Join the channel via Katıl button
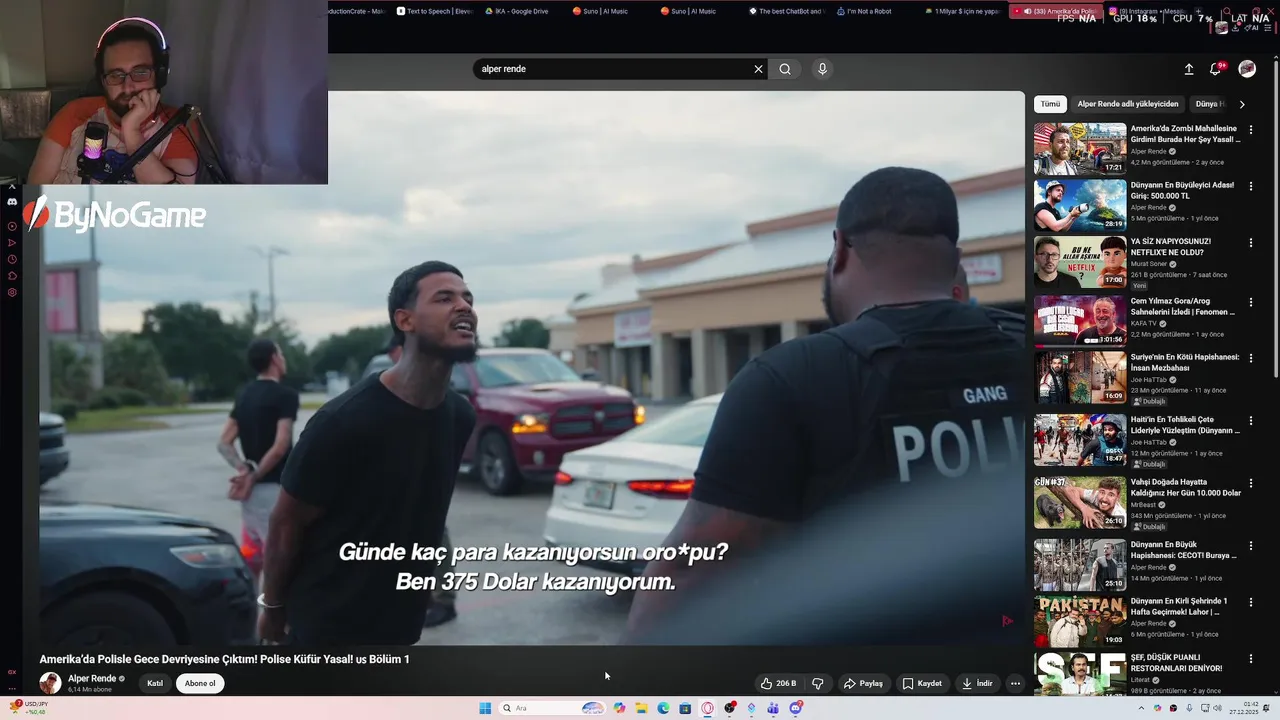Viewport: 1280px width, 720px height. tap(155, 683)
